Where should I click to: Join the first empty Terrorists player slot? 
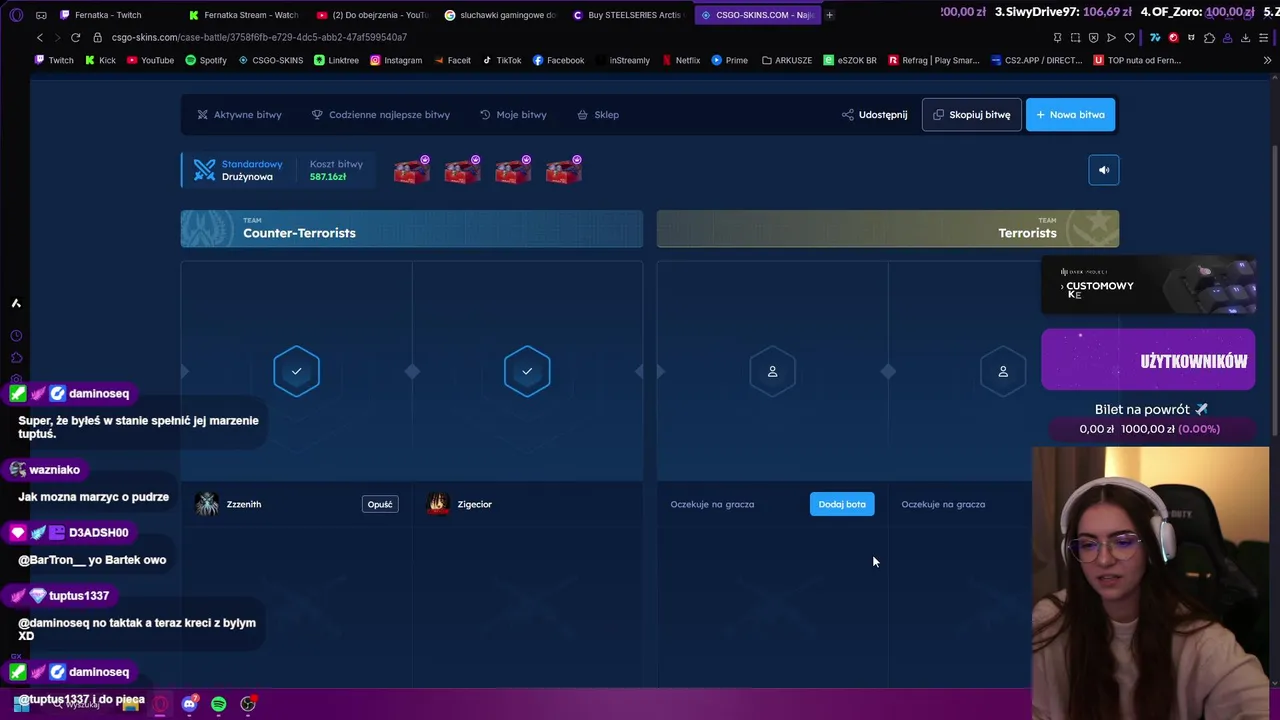[x=772, y=371]
